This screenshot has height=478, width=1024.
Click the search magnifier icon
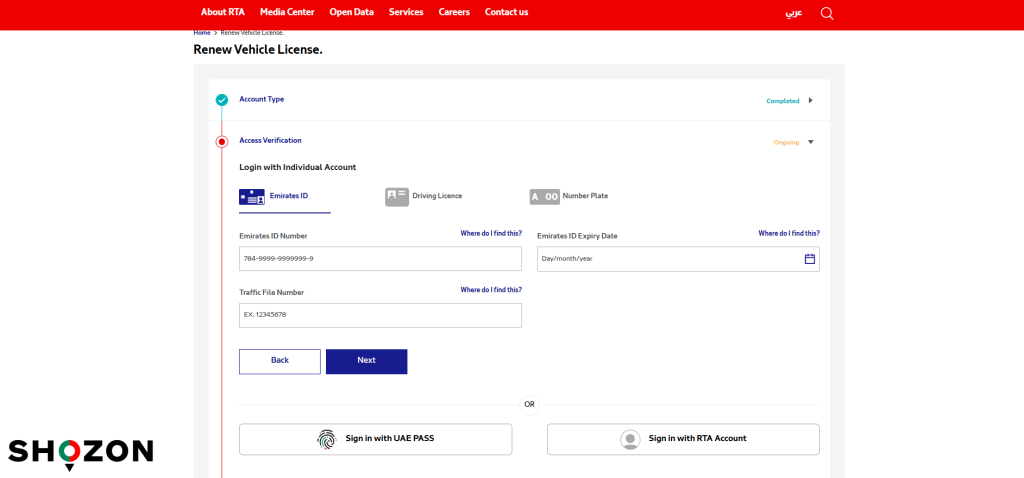tap(826, 13)
